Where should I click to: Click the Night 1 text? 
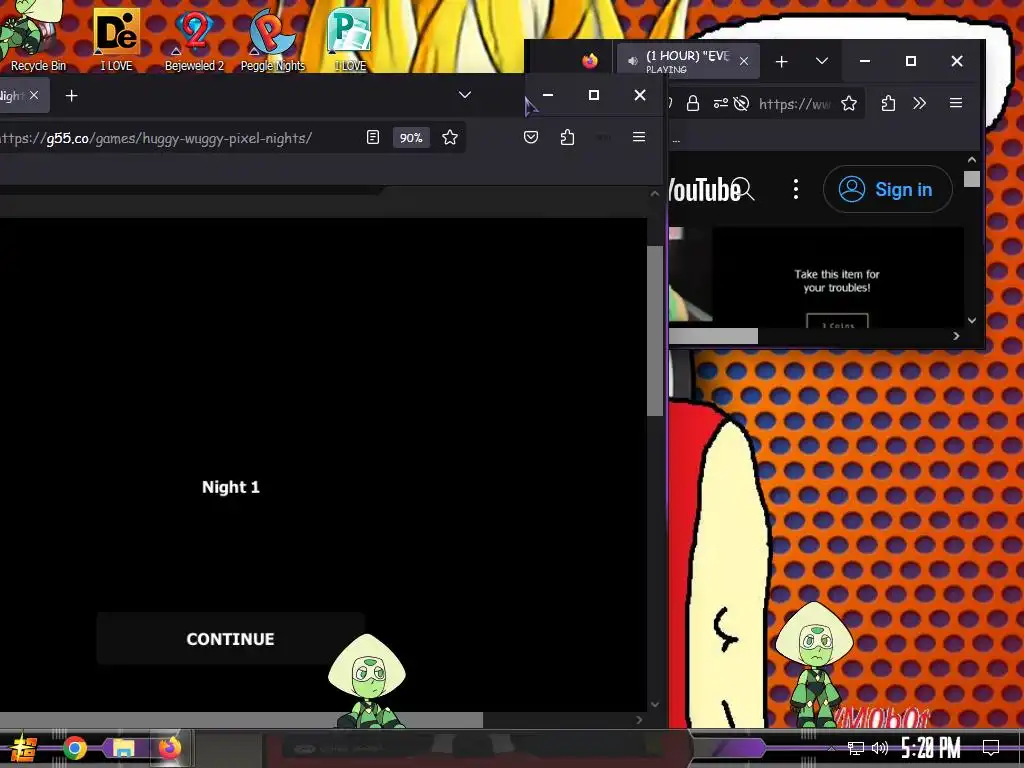(x=231, y=487)
